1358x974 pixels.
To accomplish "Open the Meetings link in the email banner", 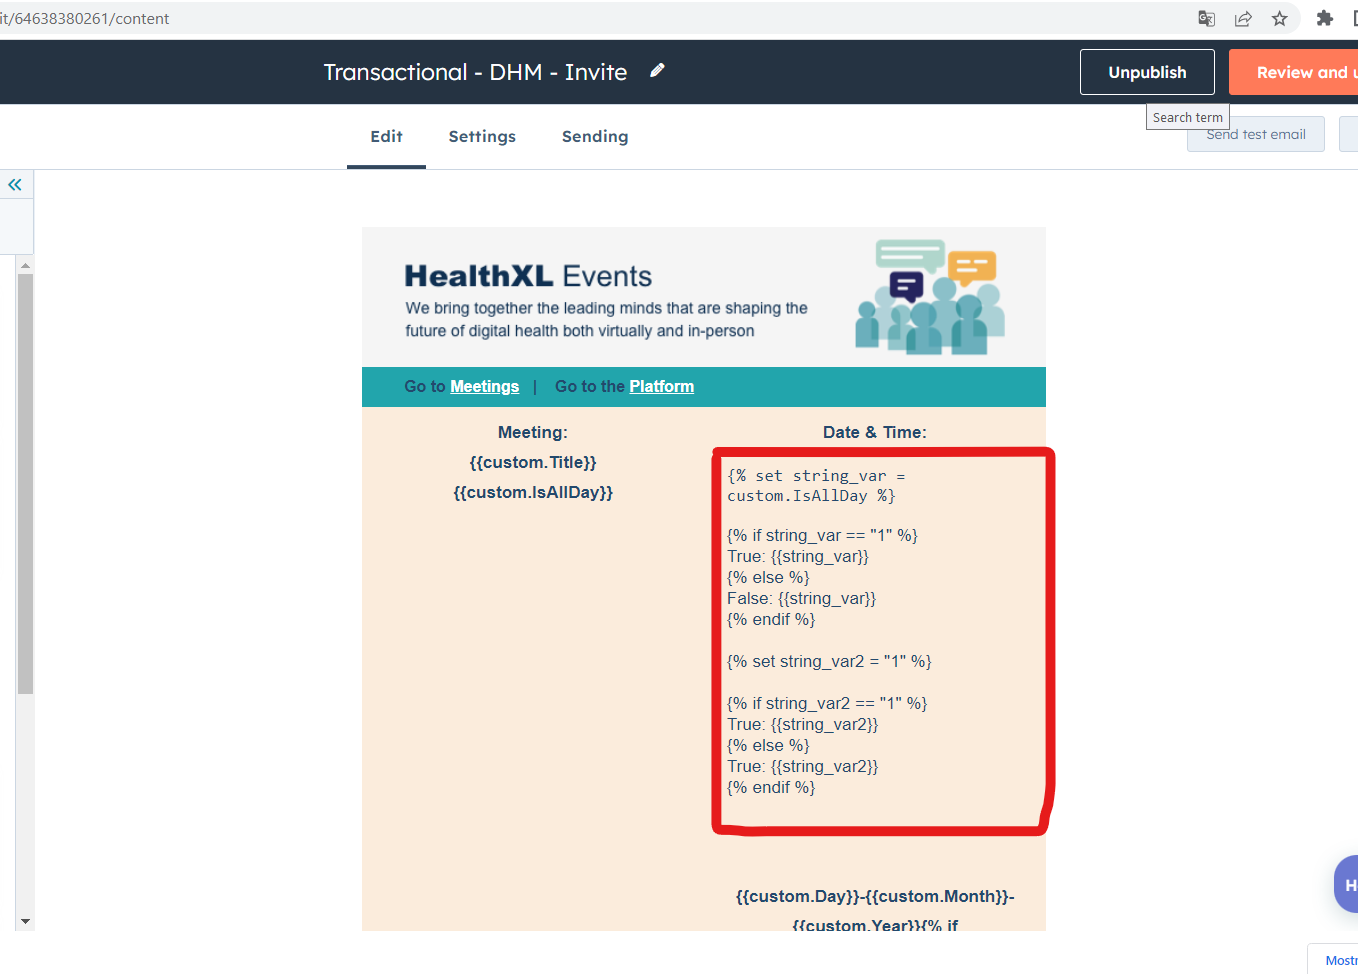I will 484,386.
